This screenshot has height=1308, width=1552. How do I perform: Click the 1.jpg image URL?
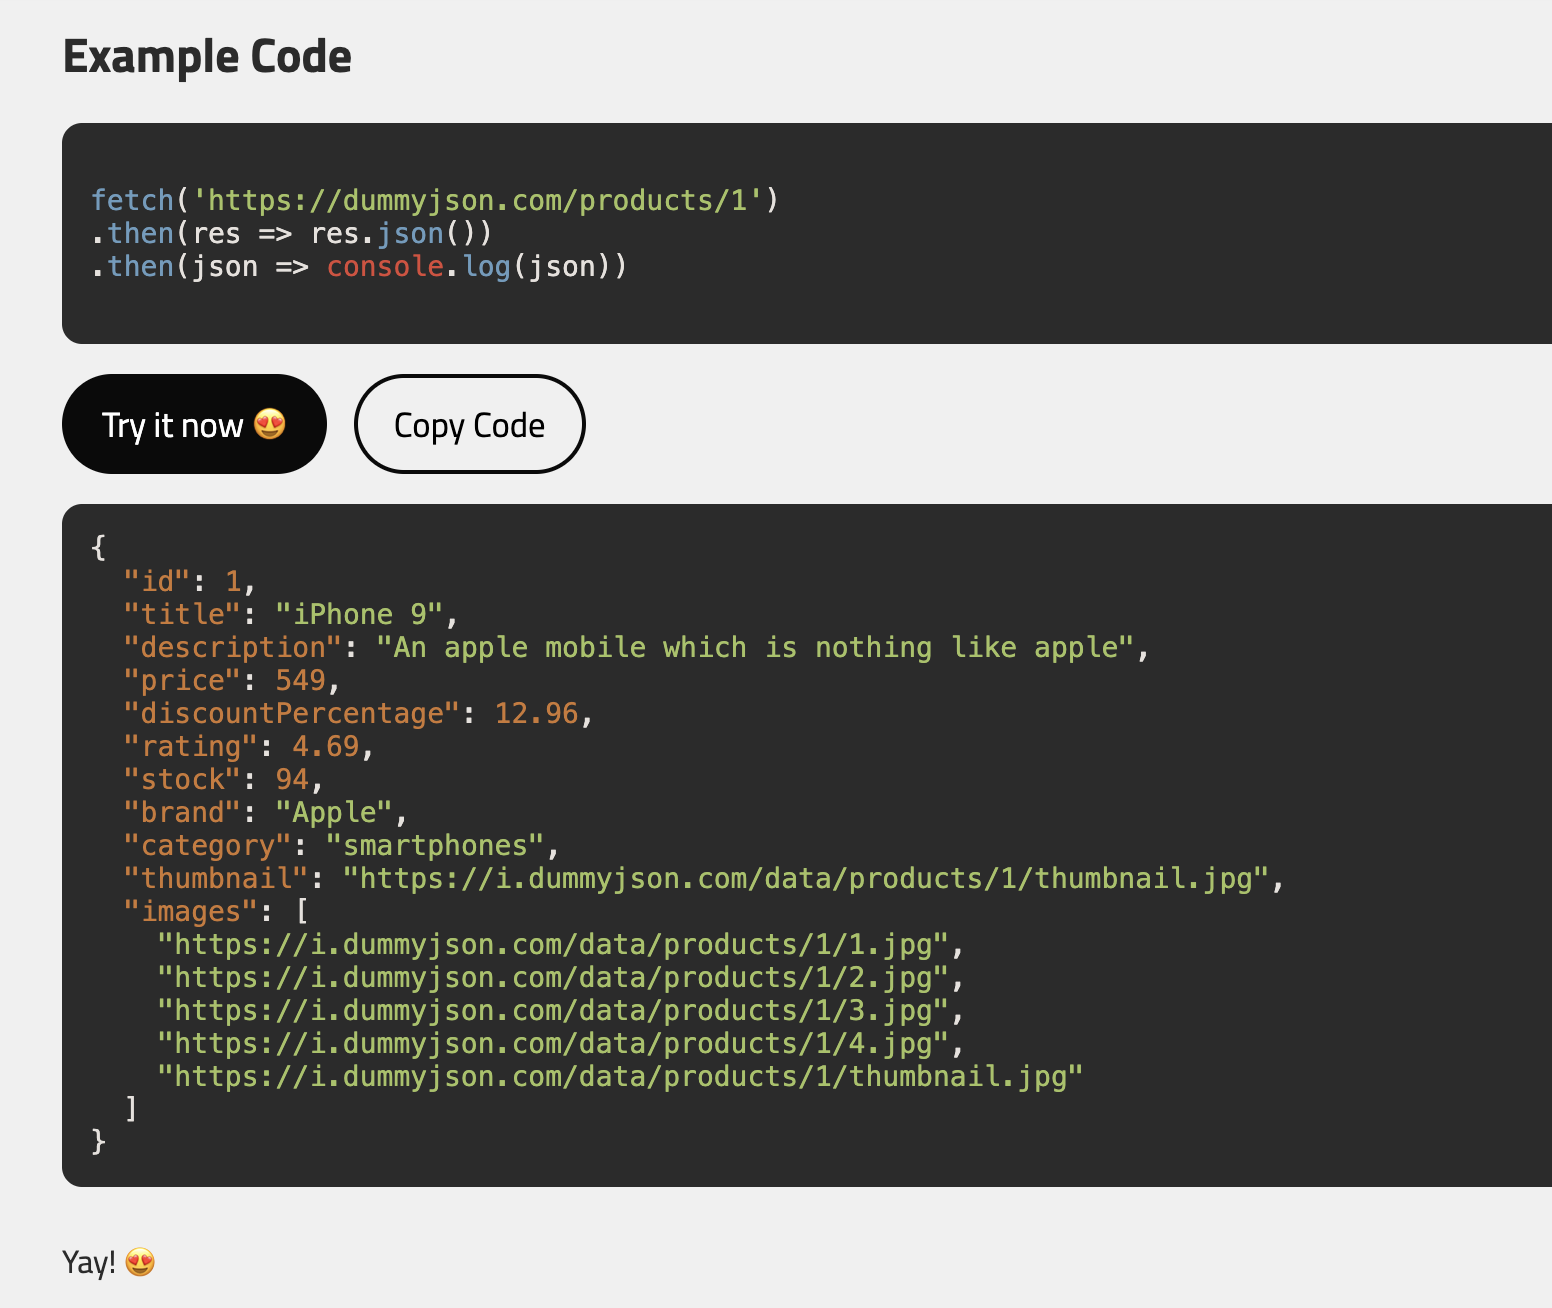tap(553, 944)
